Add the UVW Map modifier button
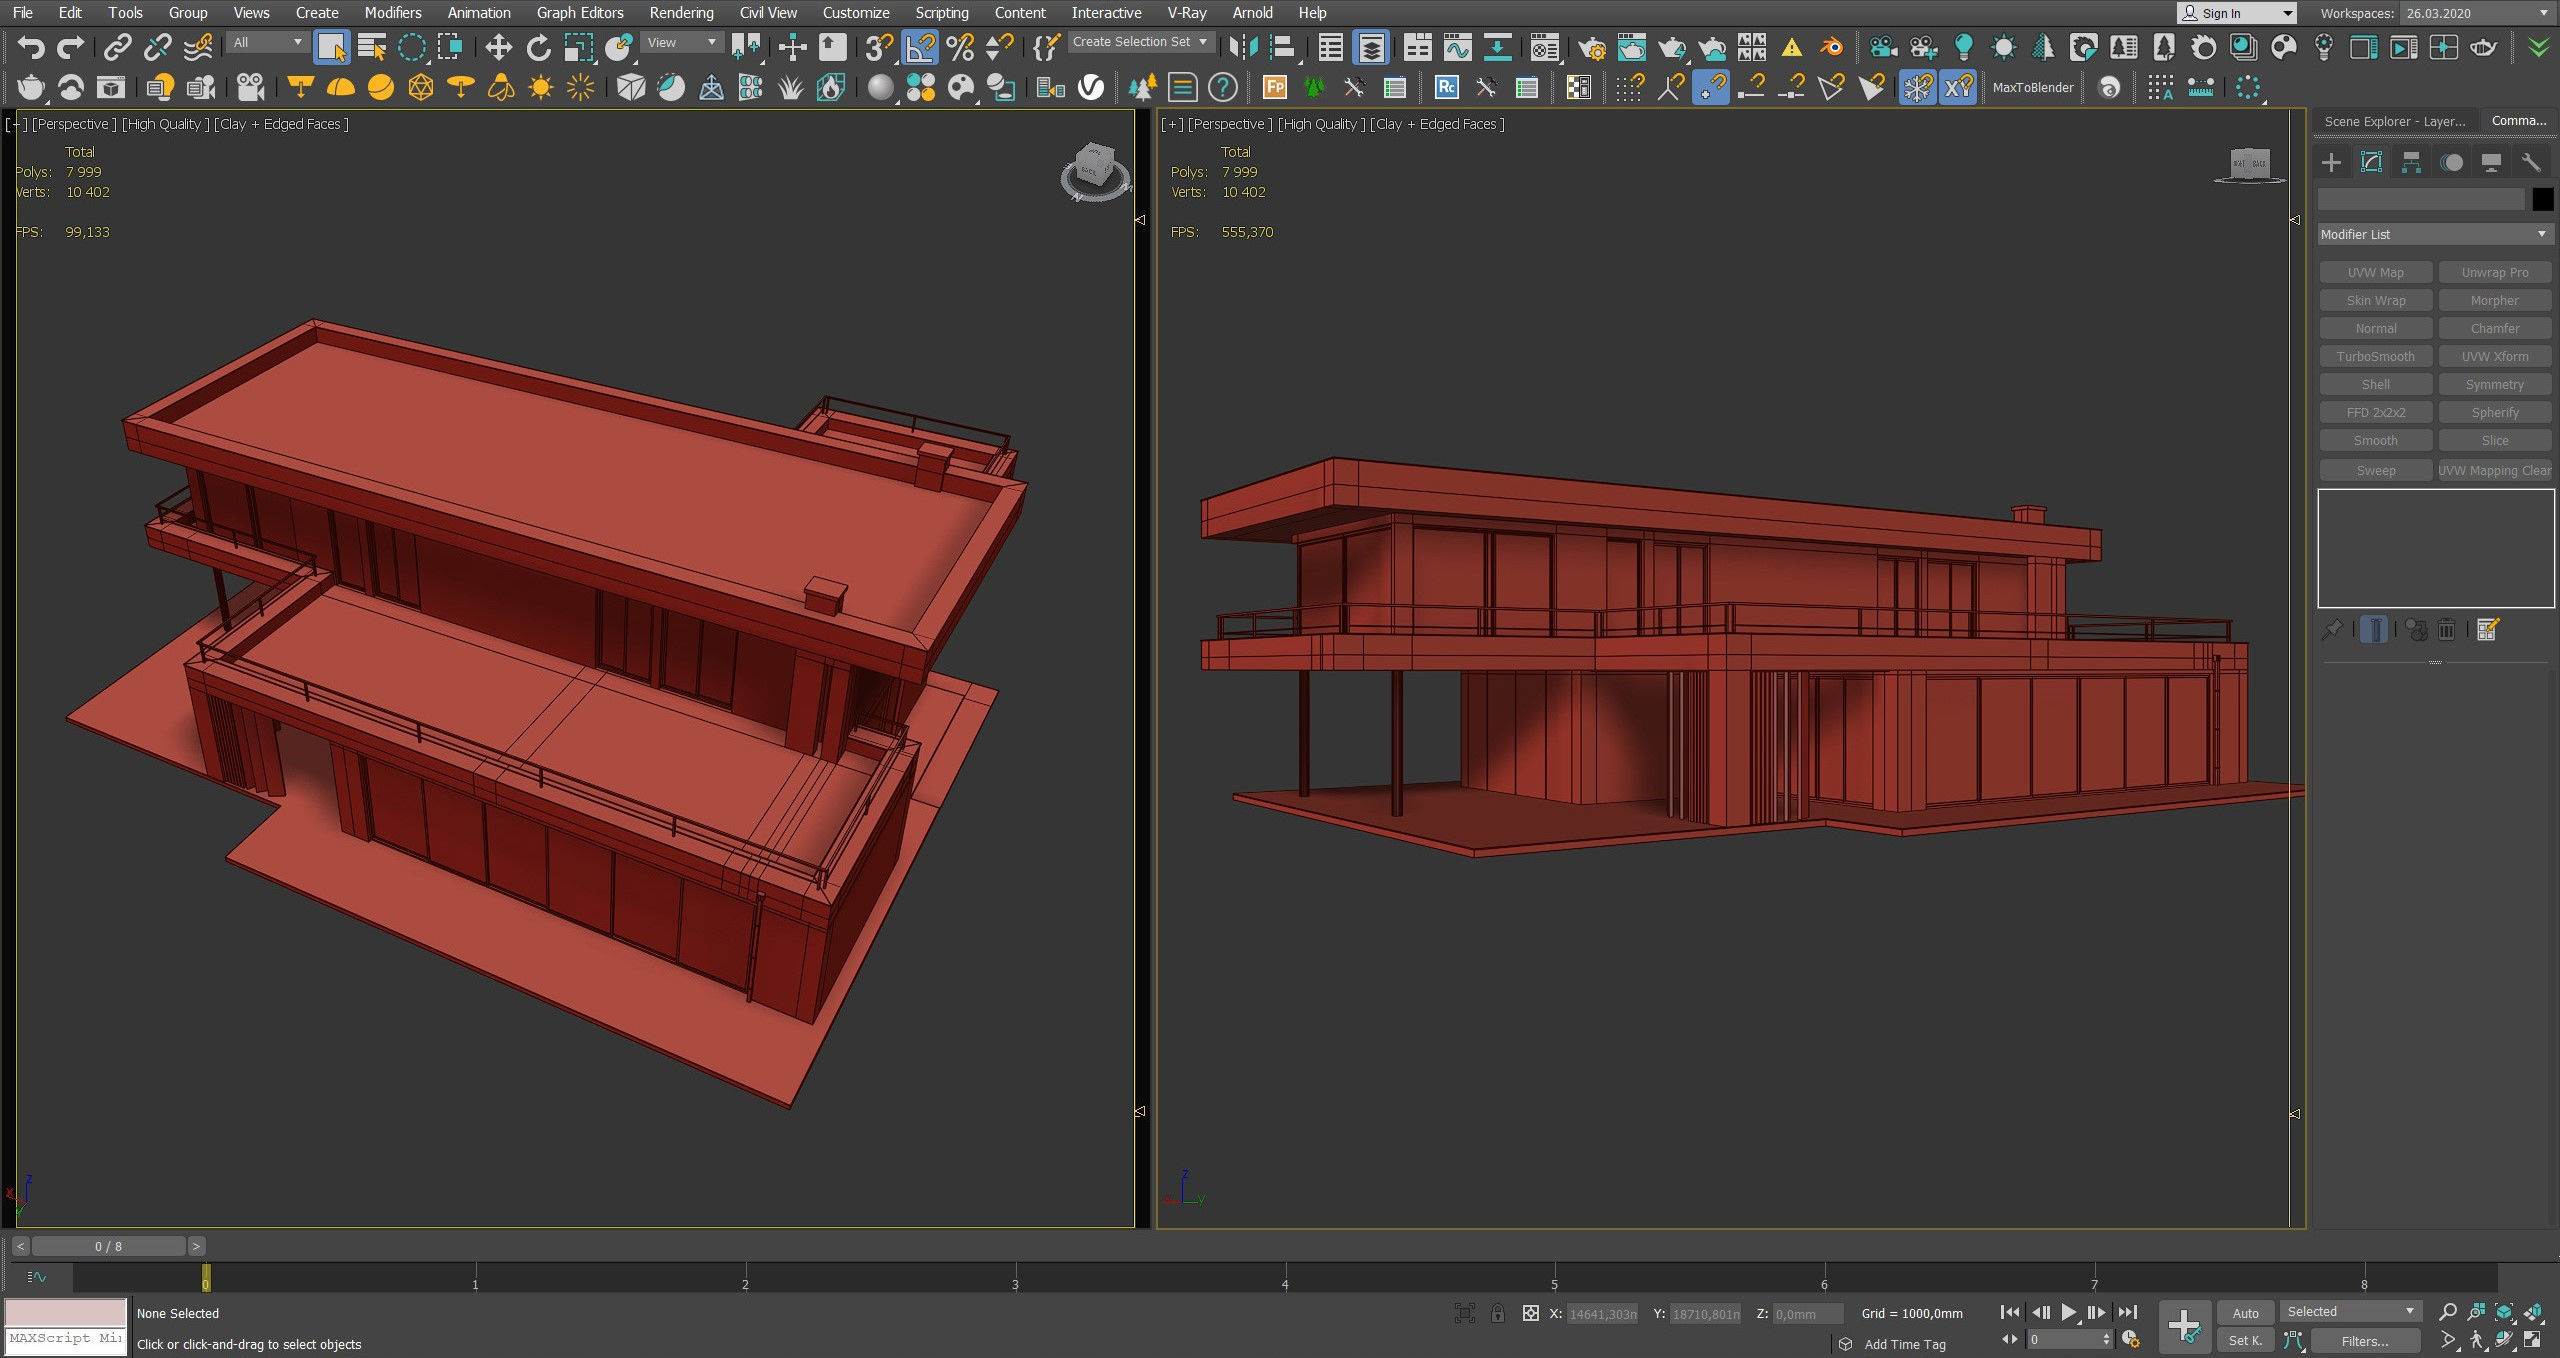Image resolution: width=2560 pixels, height=1358 pixels. tap(2375, 273)
